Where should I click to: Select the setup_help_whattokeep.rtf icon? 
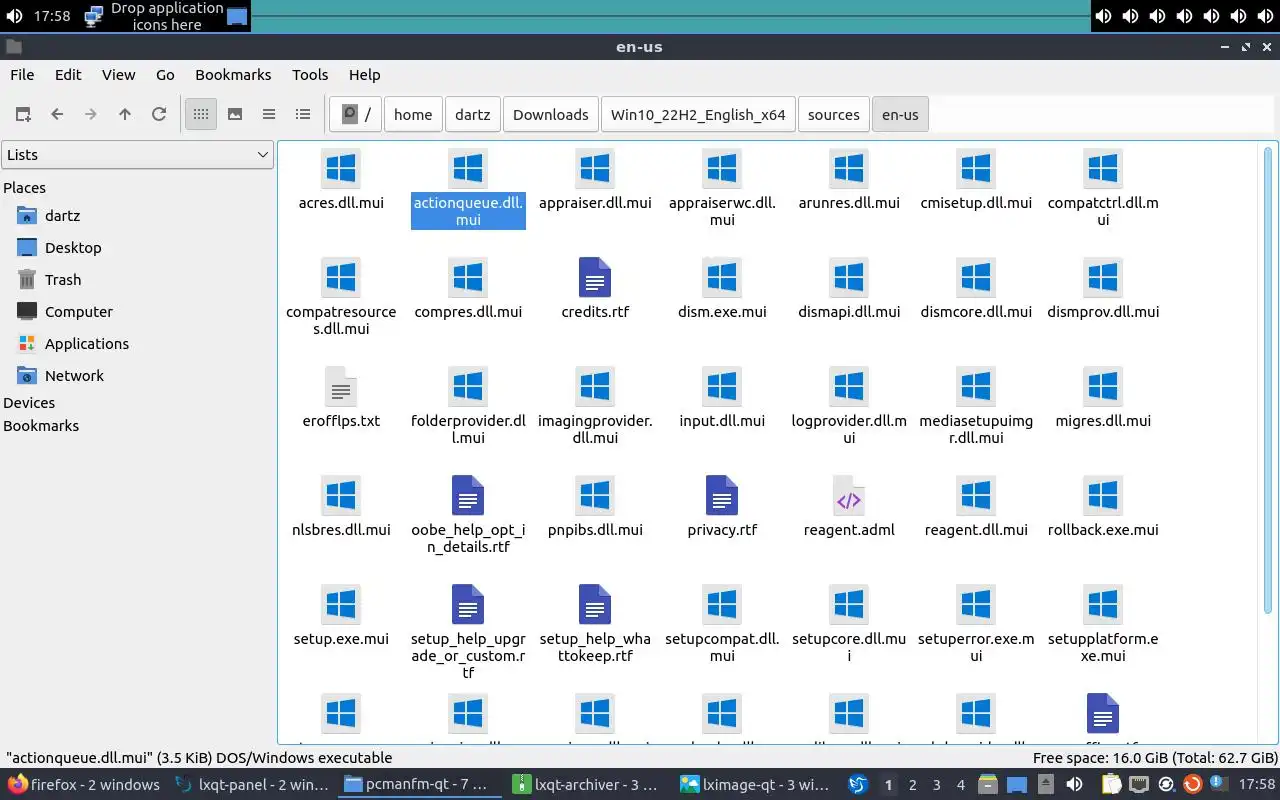[595, 604]
